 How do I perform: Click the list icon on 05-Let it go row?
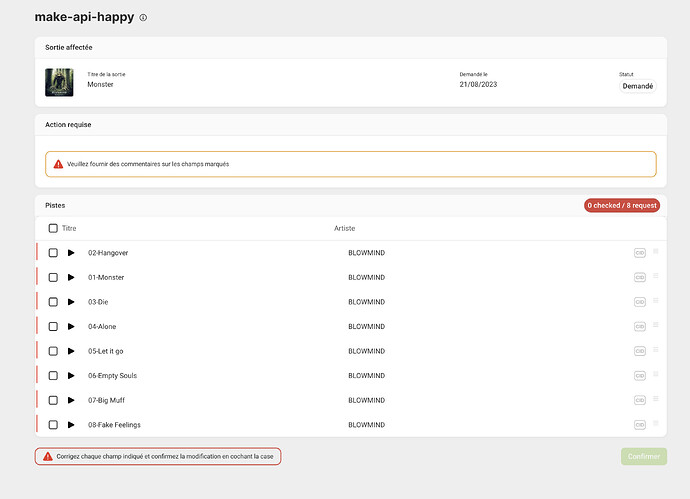point(656,349)
